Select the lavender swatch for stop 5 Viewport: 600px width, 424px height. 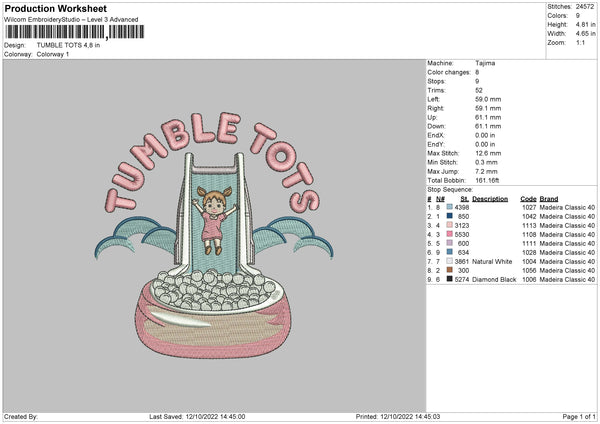(x=450, y=243)
